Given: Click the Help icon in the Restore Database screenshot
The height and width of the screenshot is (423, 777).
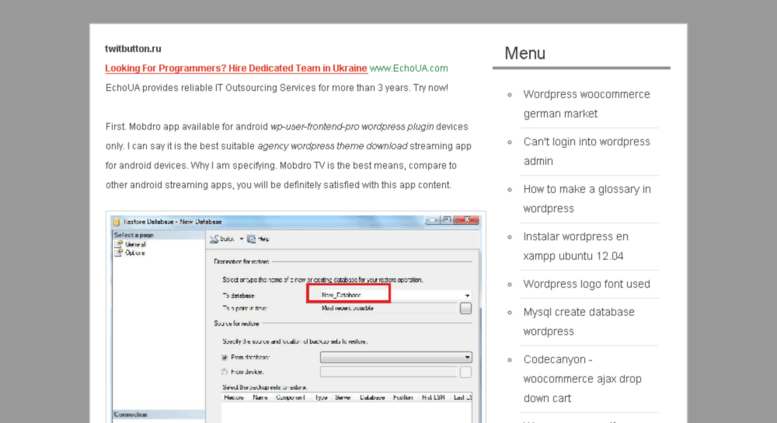Looking at the screenshot, I should point(251,239).
